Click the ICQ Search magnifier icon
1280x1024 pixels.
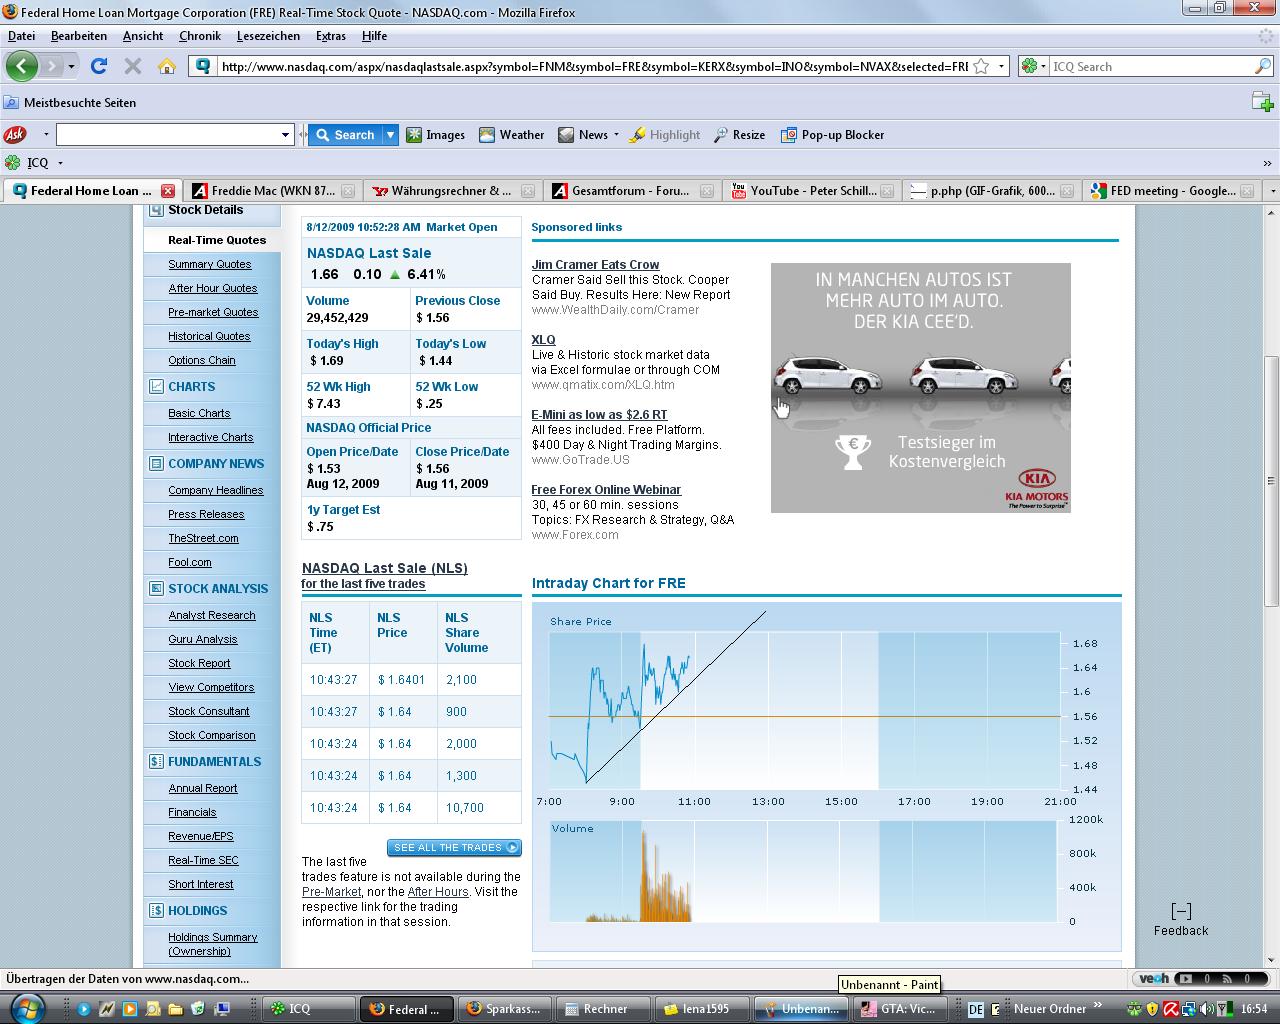pos(1263,66)
